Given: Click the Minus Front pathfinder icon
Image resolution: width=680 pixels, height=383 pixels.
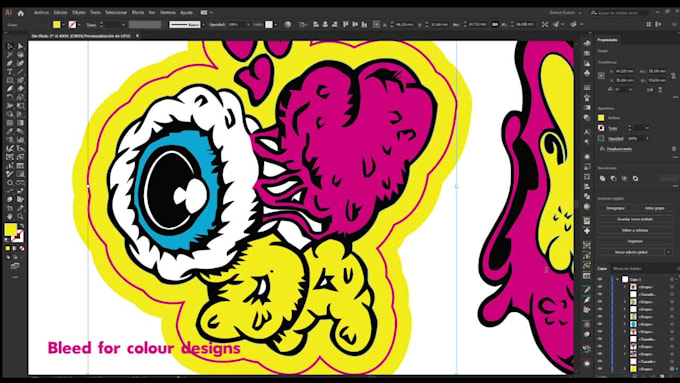Looking at the screenshot, I should point(613,178).
